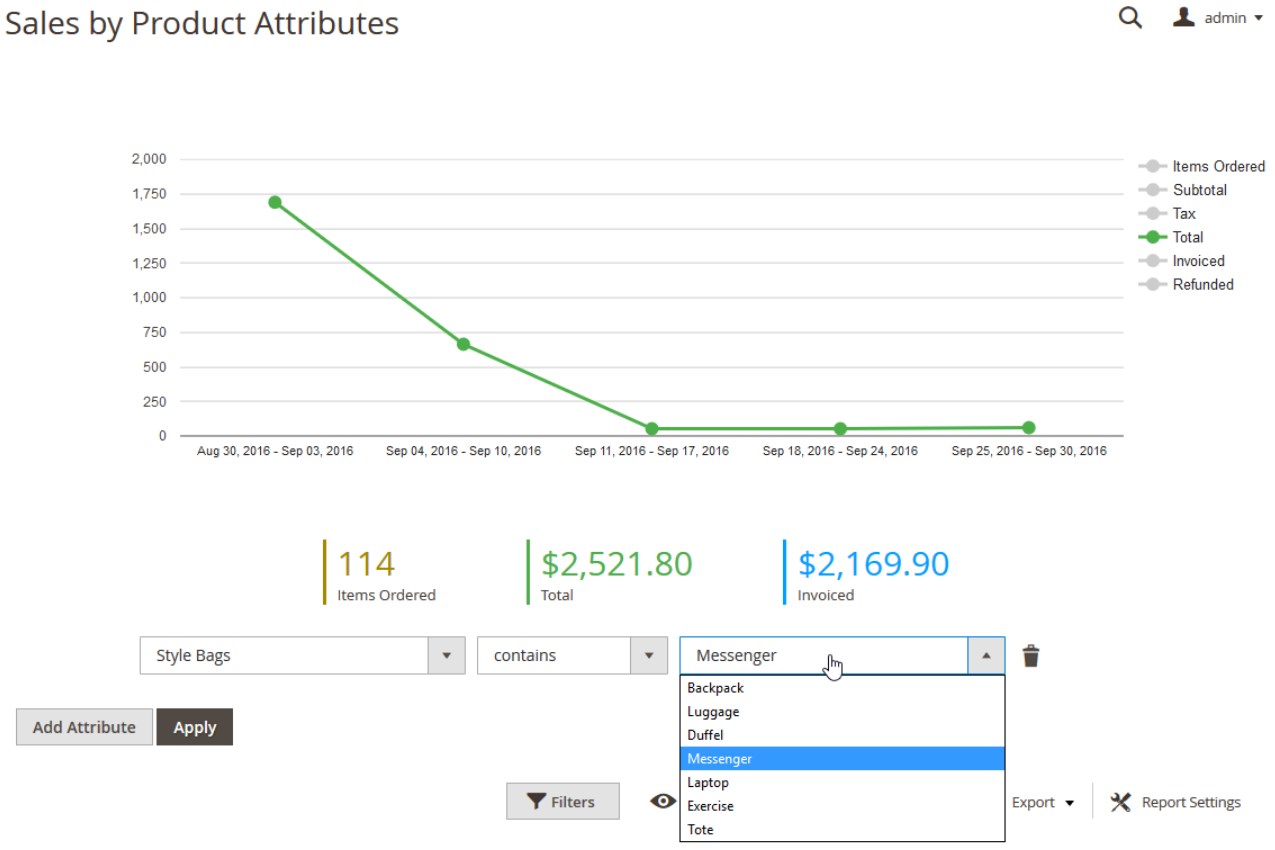Click the eye icon beside Filters
Viewport: 1275px width, 850px height.
pos(663,801)
